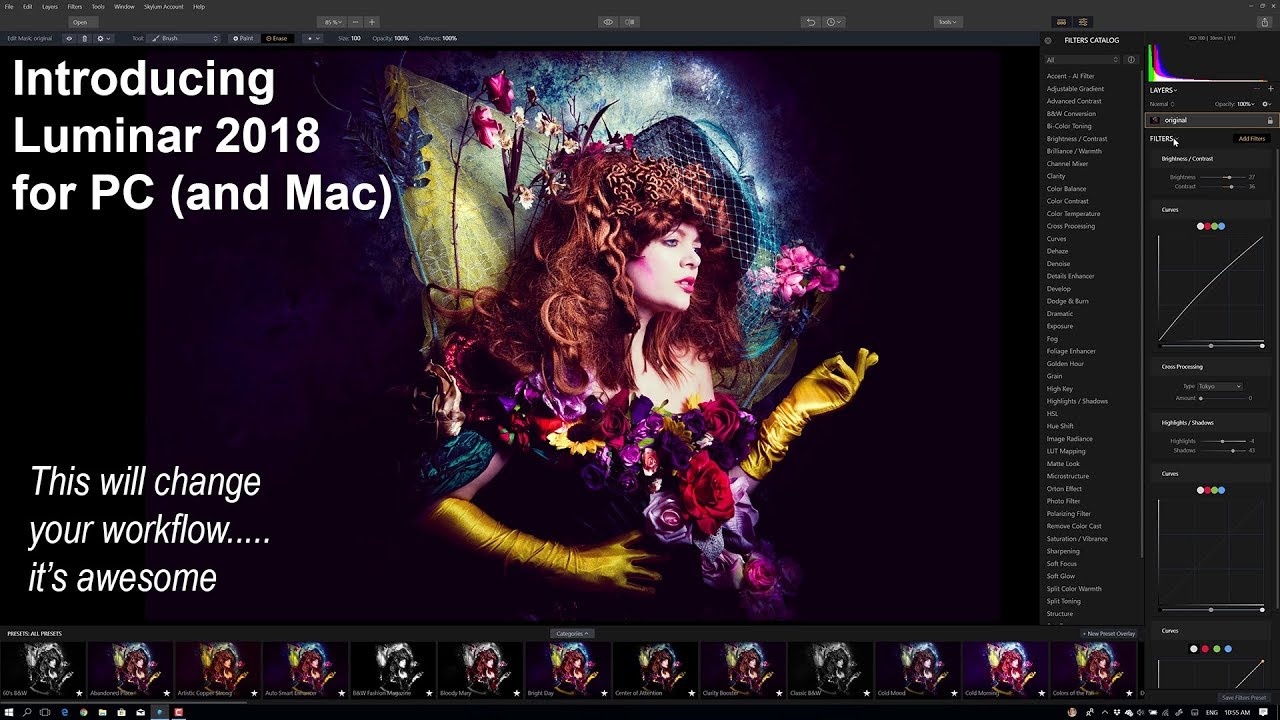Choose the Golden Hour filter
The image size is (1280, 720).
1065,364
